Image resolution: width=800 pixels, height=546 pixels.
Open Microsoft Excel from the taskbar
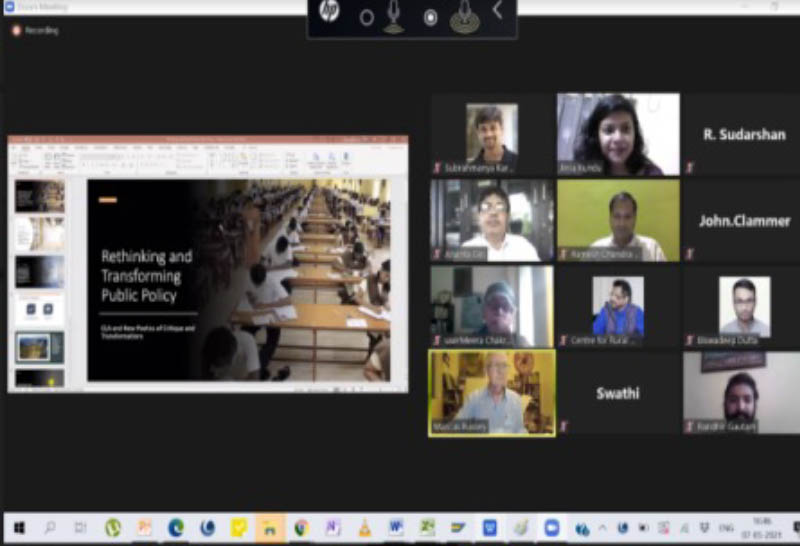pos(427,527)
